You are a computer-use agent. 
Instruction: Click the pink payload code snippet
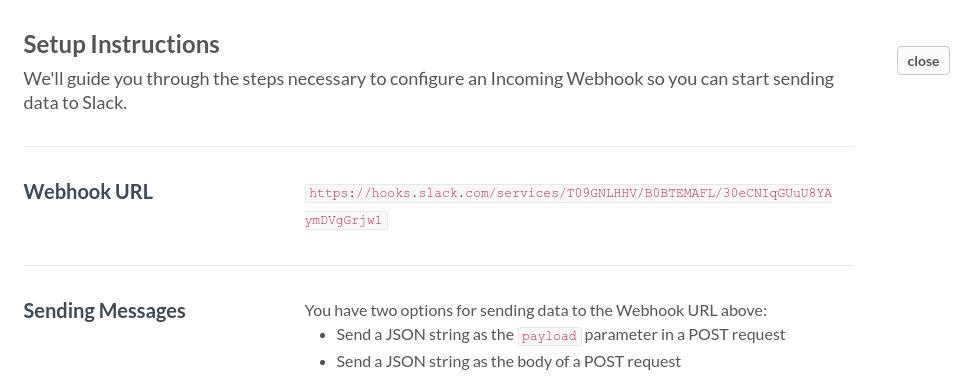[x=549, y=336]
